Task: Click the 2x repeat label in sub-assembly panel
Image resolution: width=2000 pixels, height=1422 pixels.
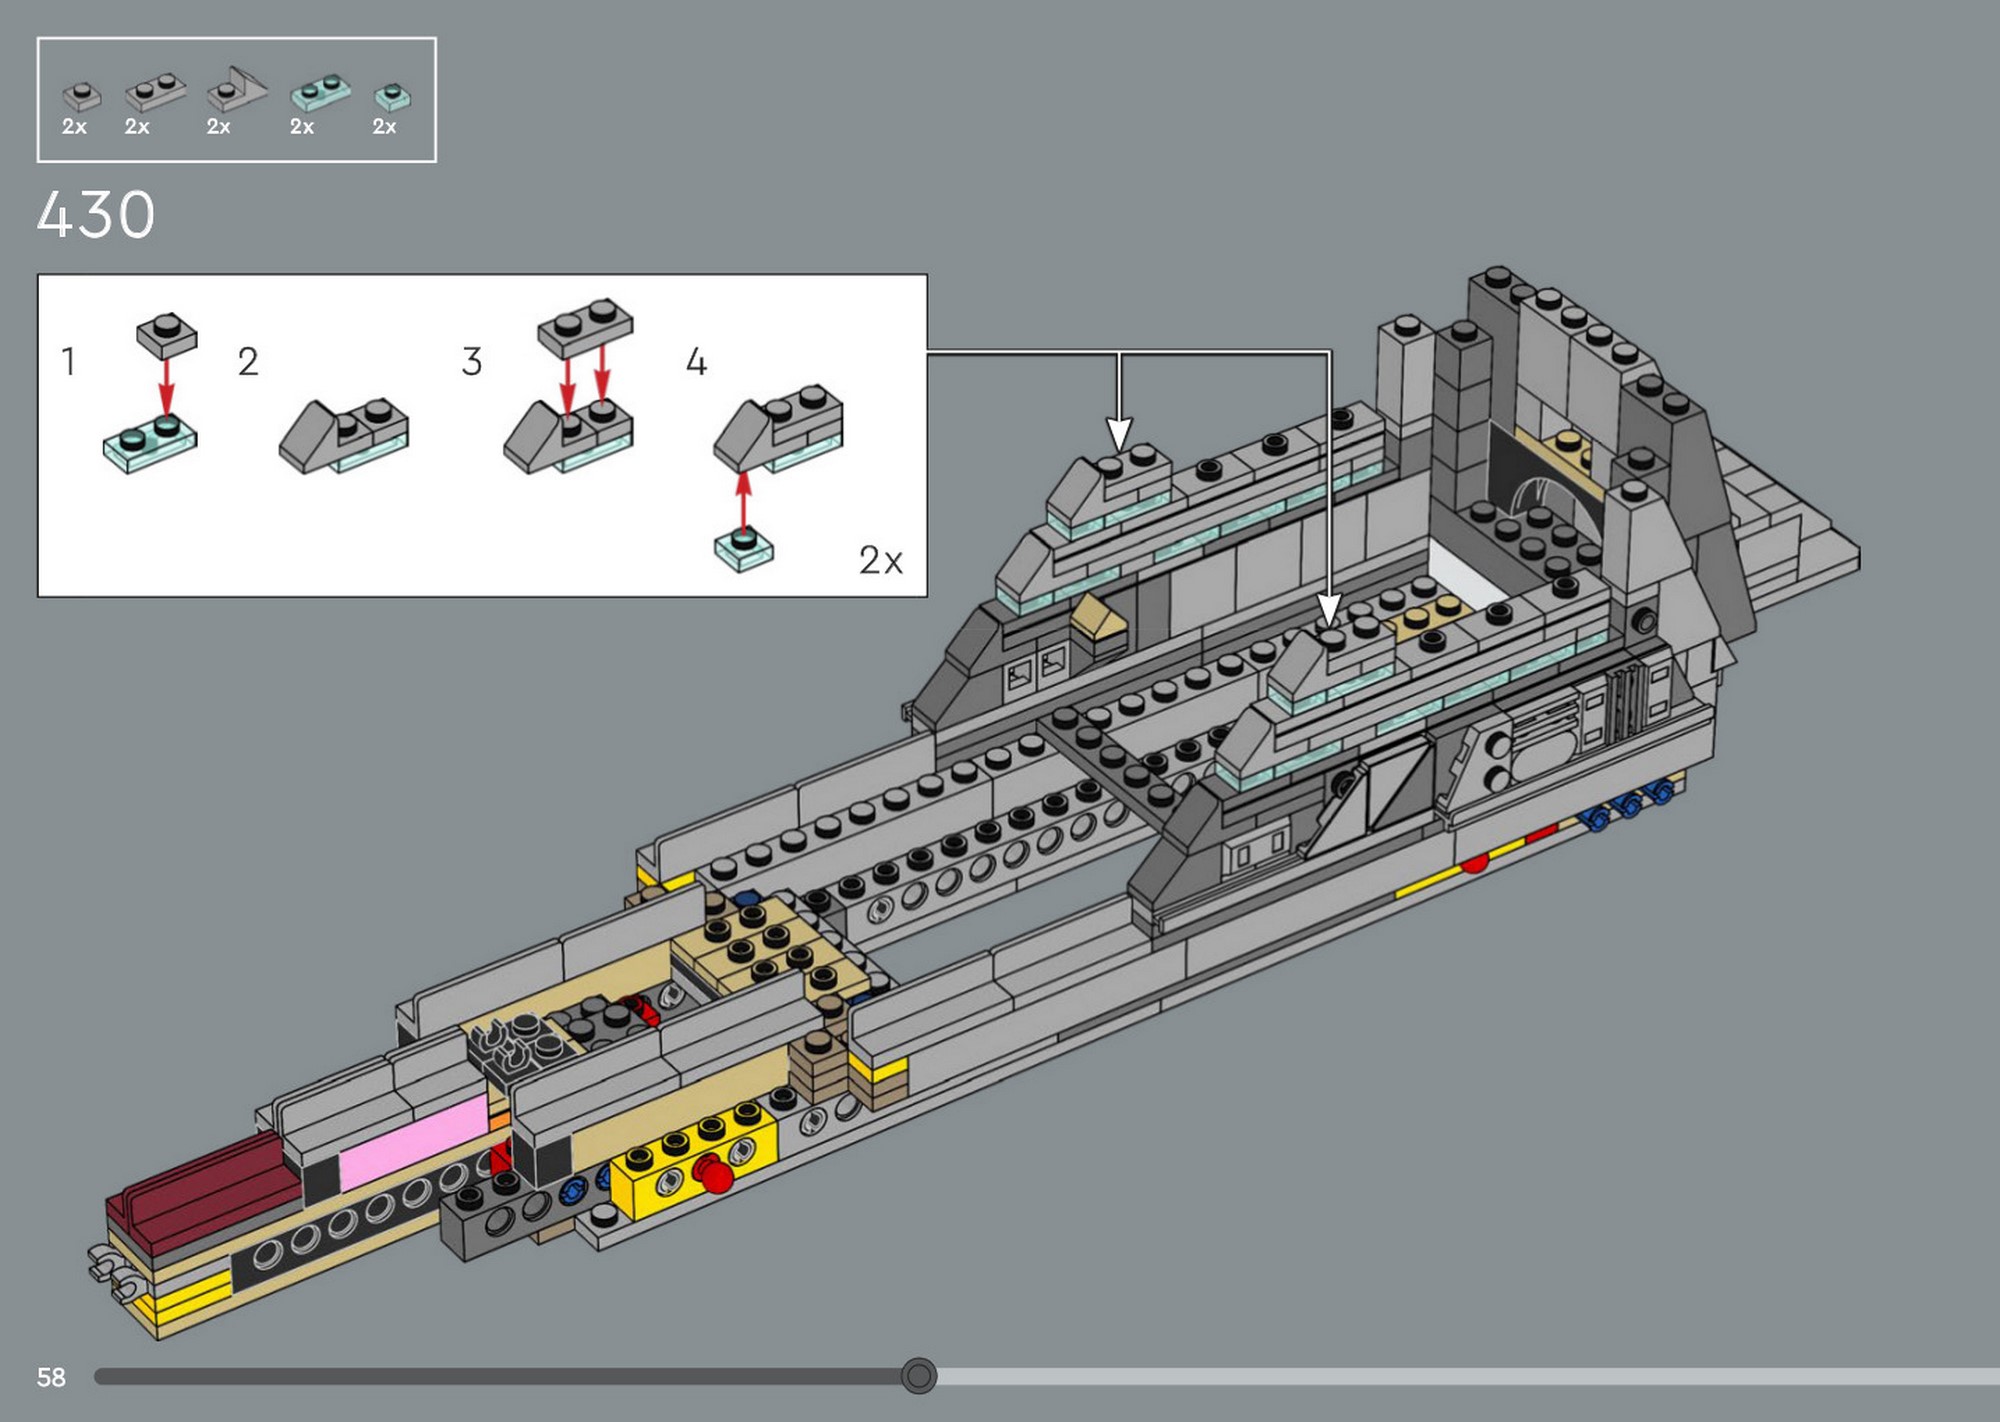Action: (880, 560)
